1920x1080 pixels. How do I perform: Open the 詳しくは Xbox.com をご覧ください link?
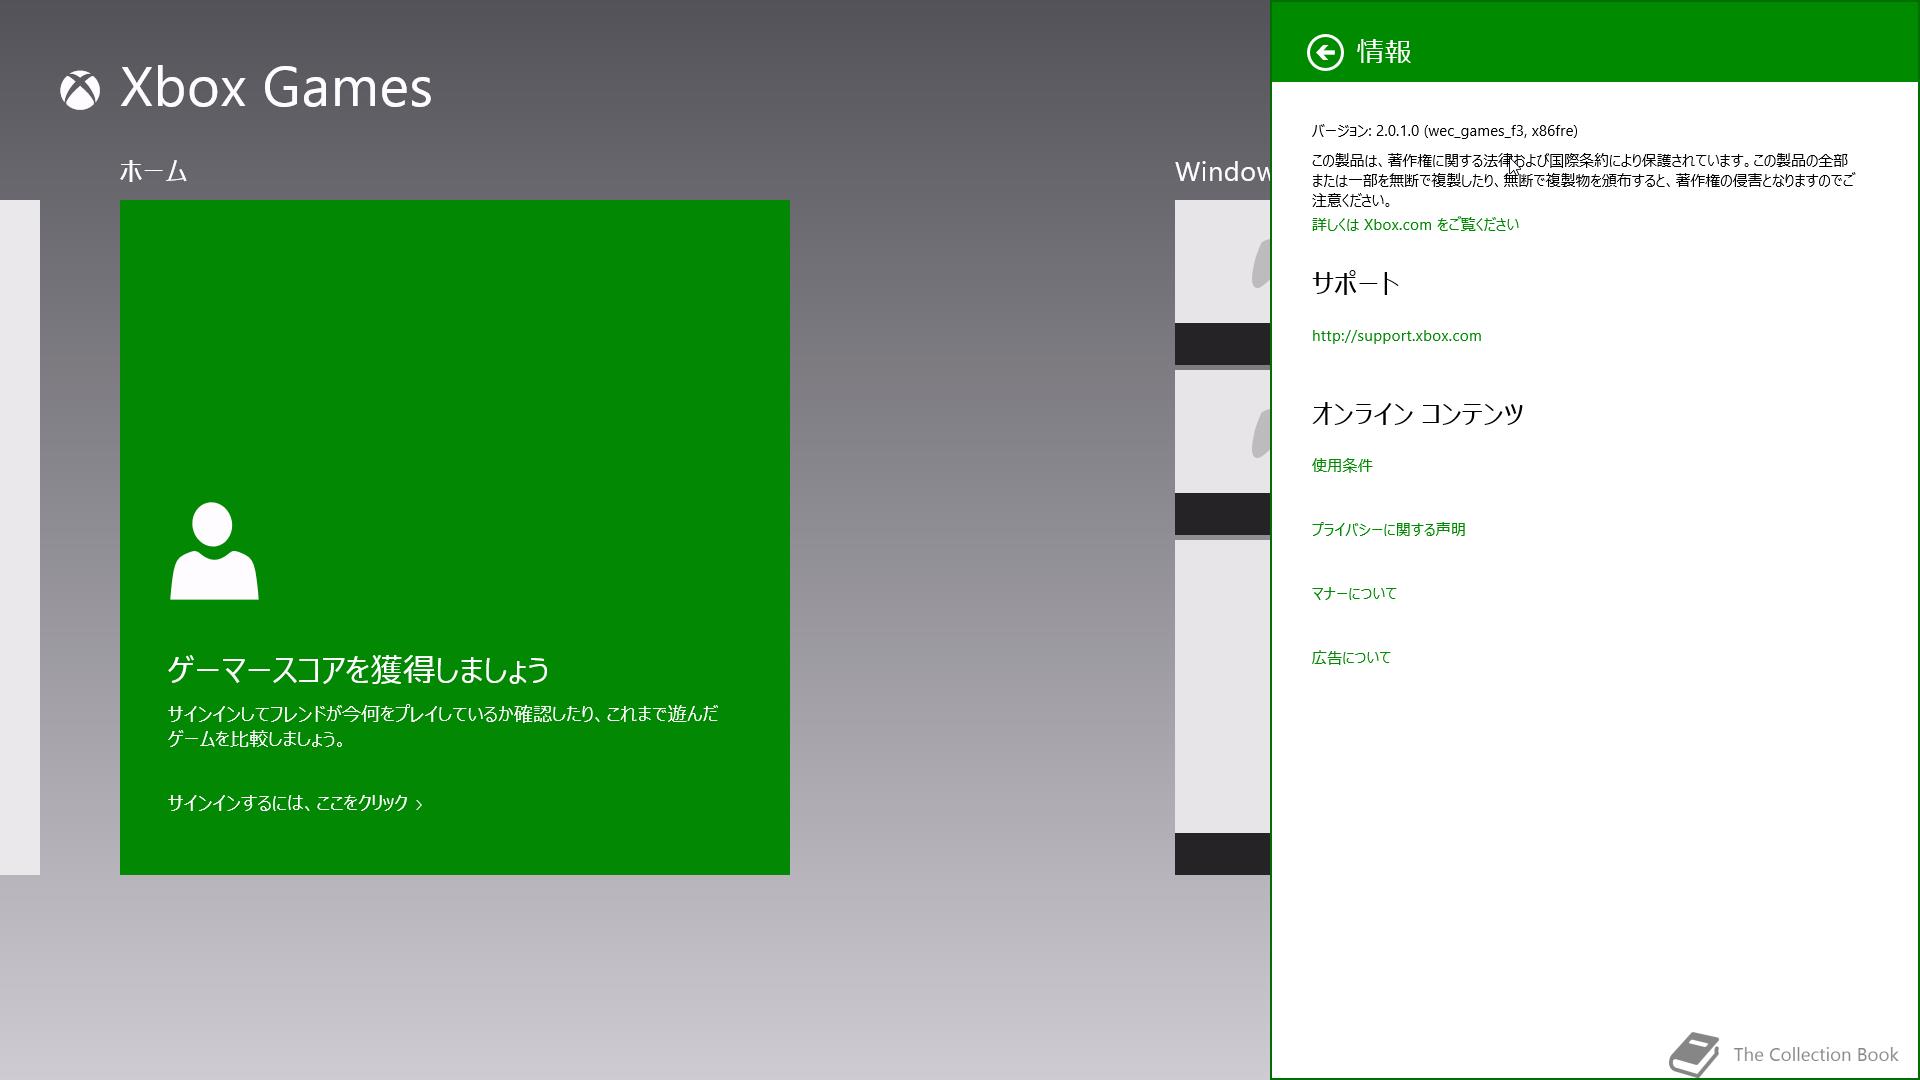(1414, 225)
